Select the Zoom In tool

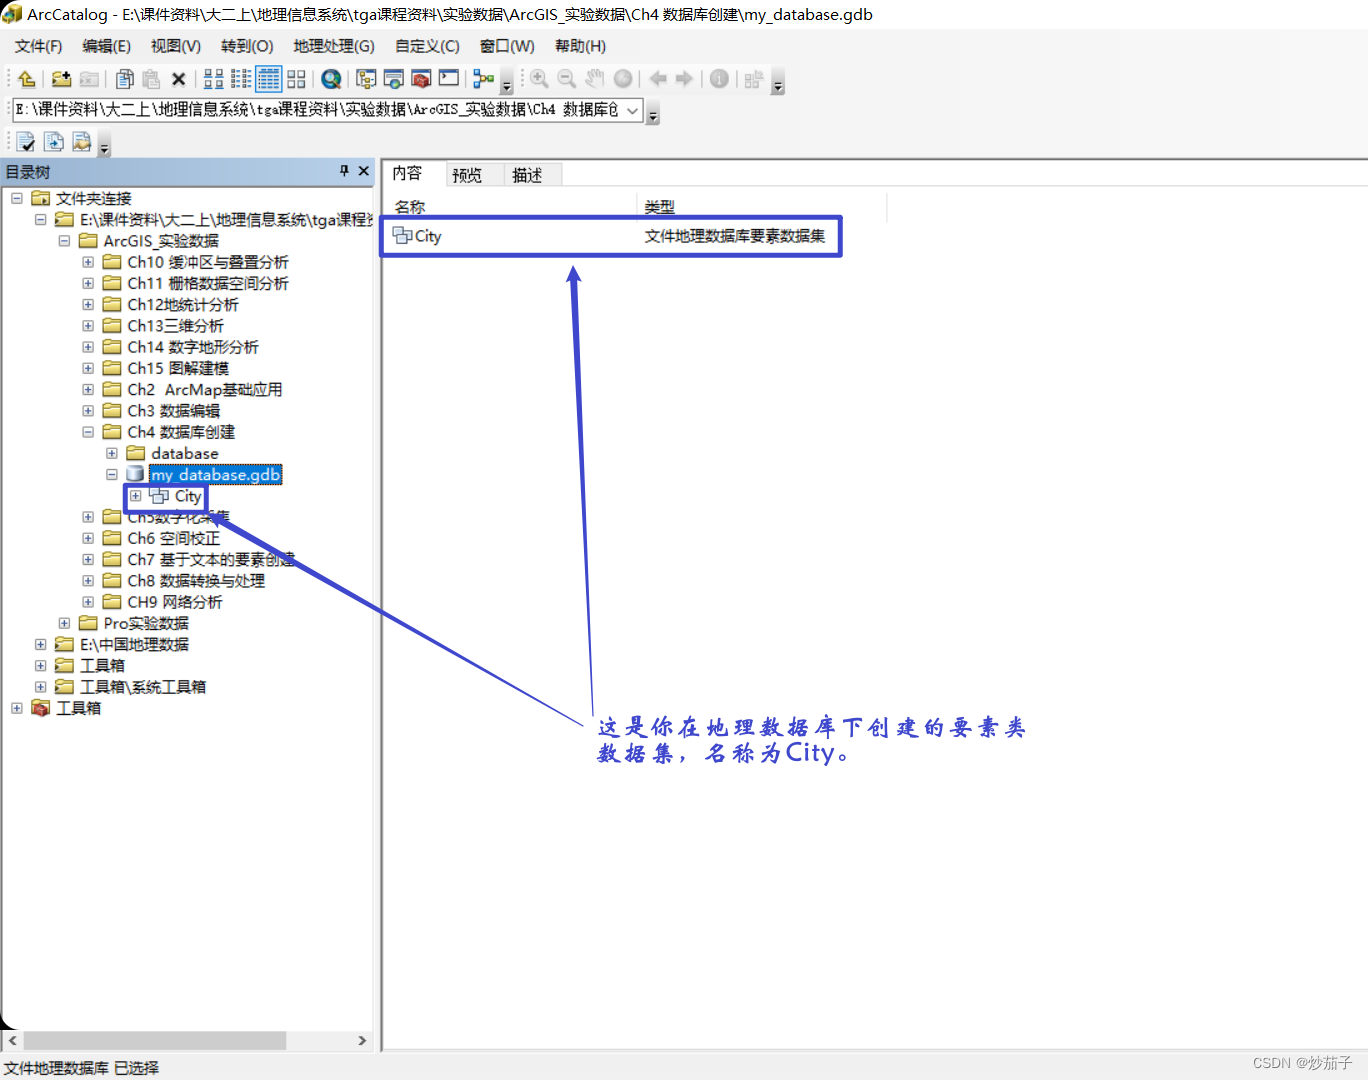point(539,79)
